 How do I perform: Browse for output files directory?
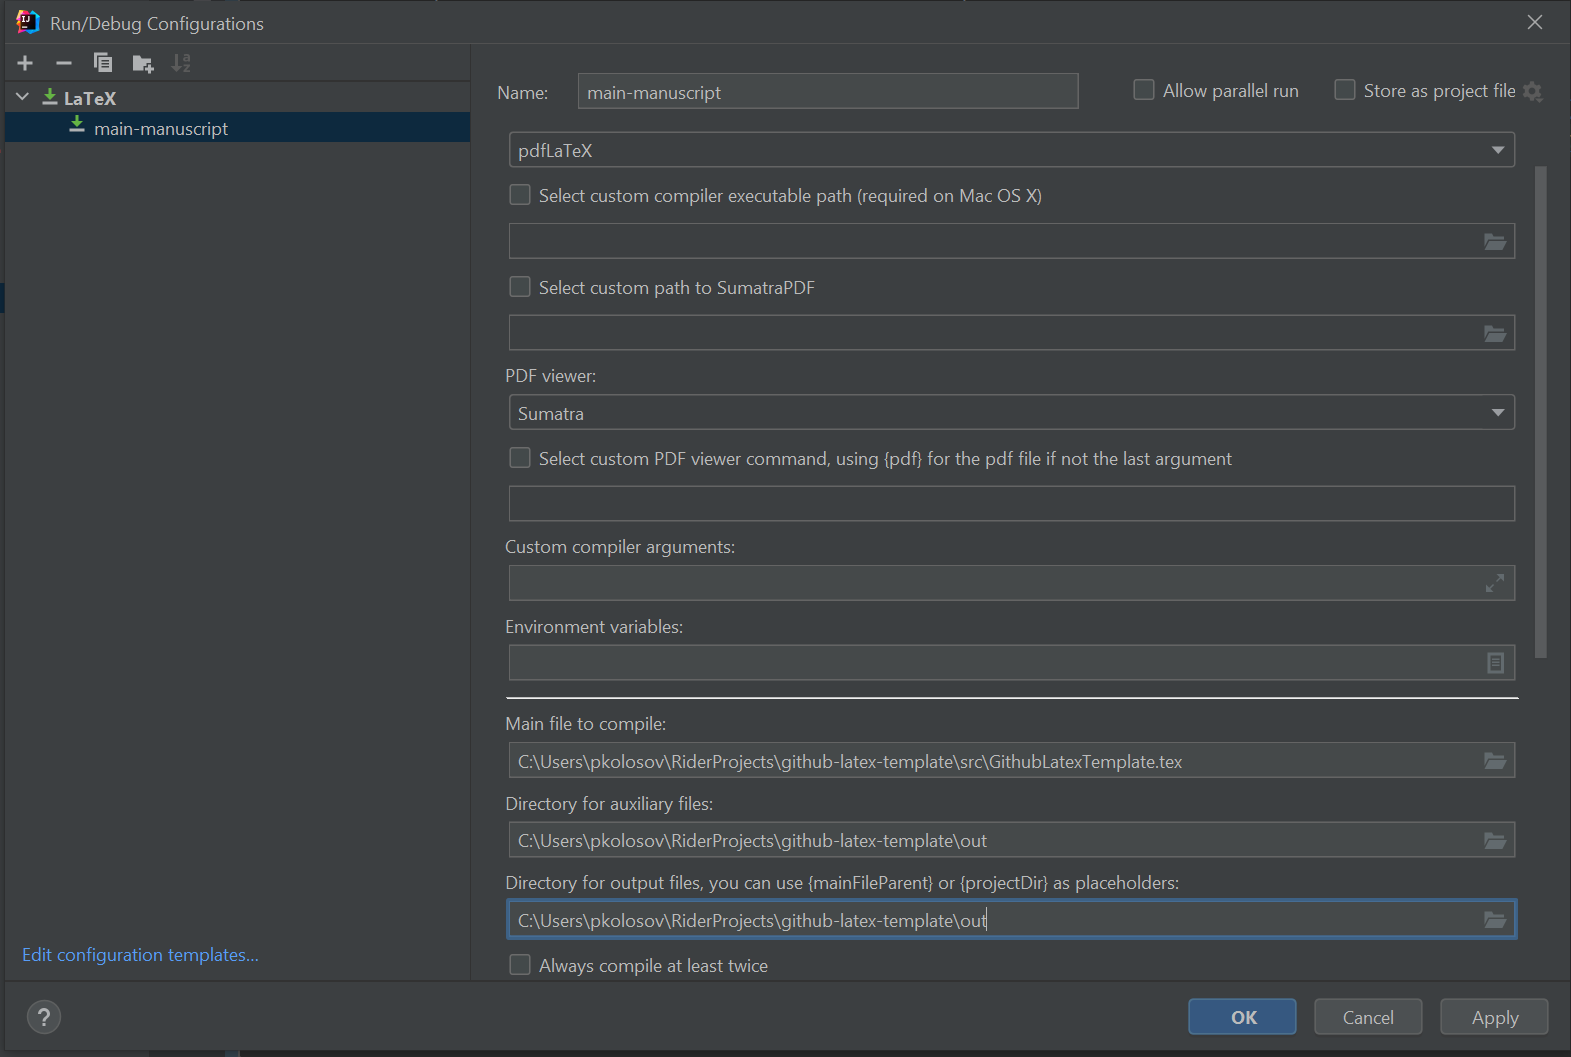point(1495,920)
